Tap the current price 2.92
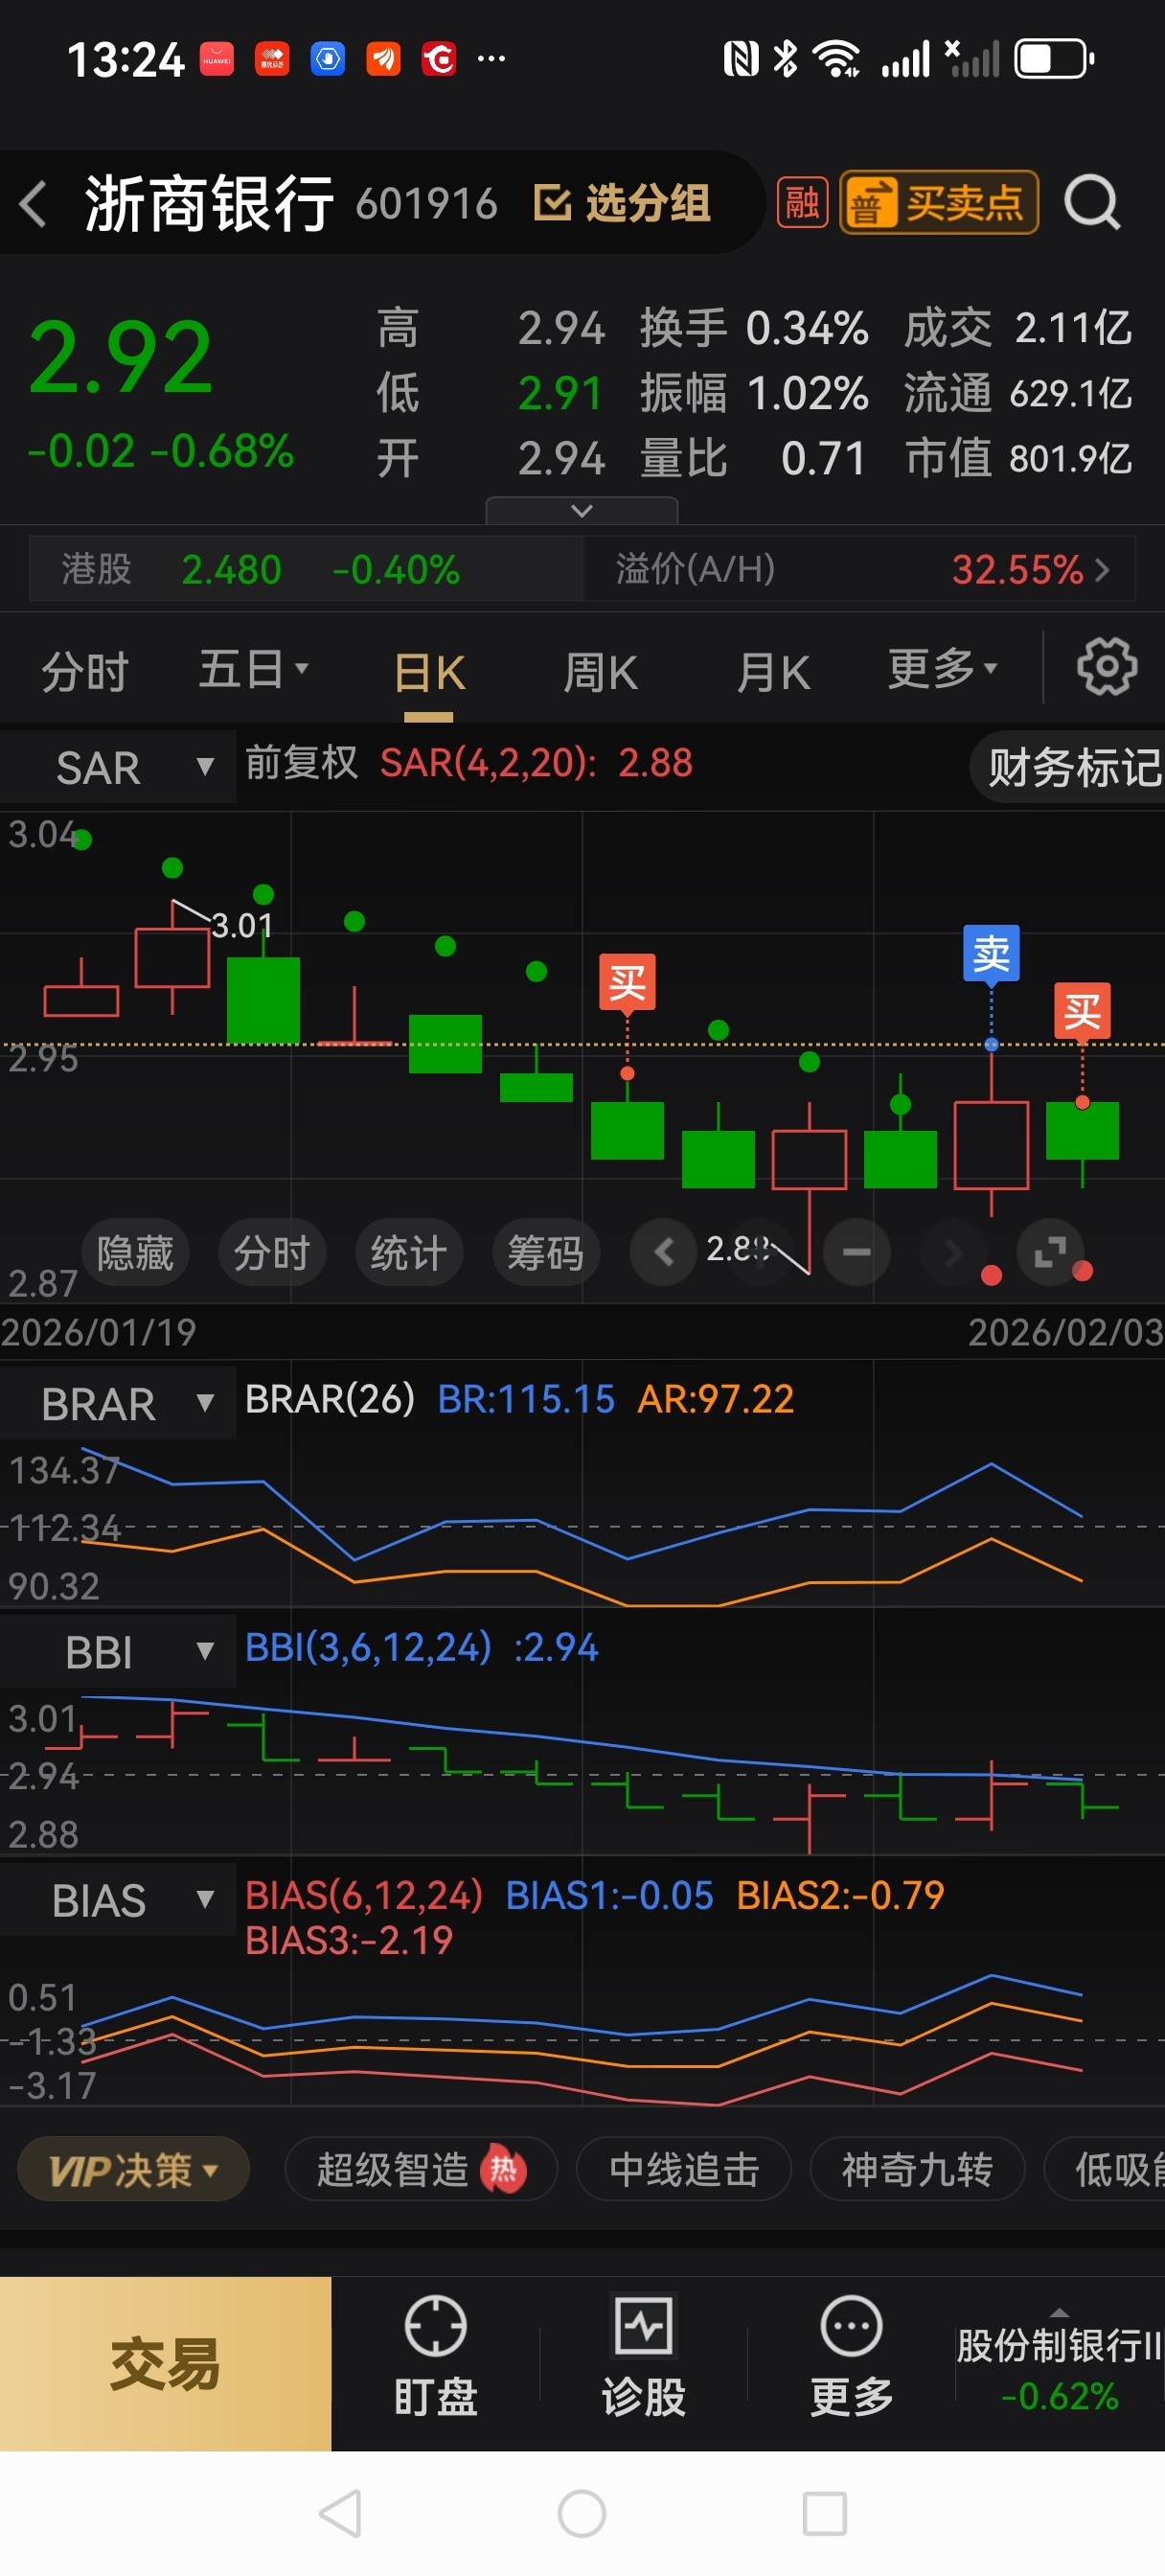Screen dimensions: 1165x2576 [120, 357]
